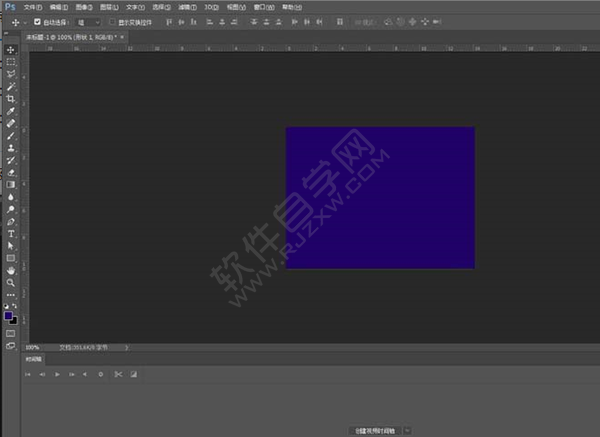Click the 100% zoom level field in status bar
This screenshot has height=437, width=600.
32,347
